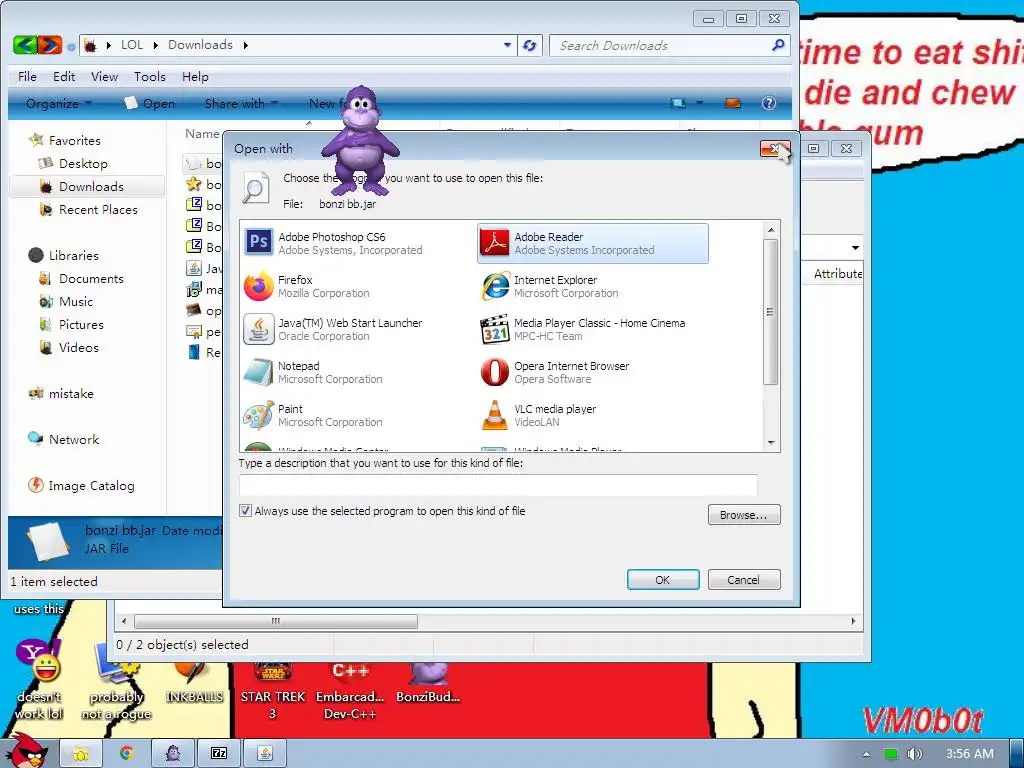Open Music library in sidebar

(x=76, y=302)
